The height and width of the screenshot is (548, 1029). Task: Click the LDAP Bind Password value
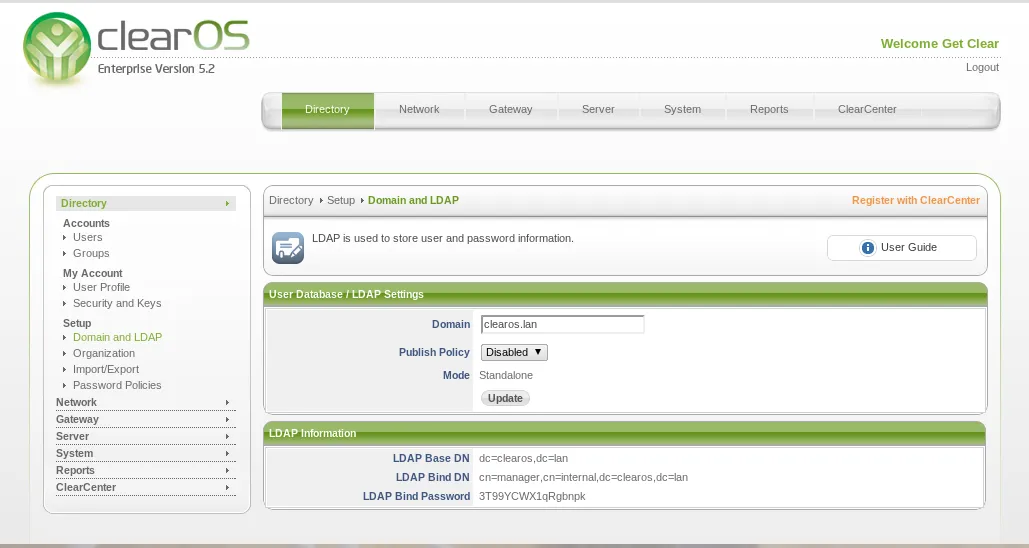[x=532, y=496]
